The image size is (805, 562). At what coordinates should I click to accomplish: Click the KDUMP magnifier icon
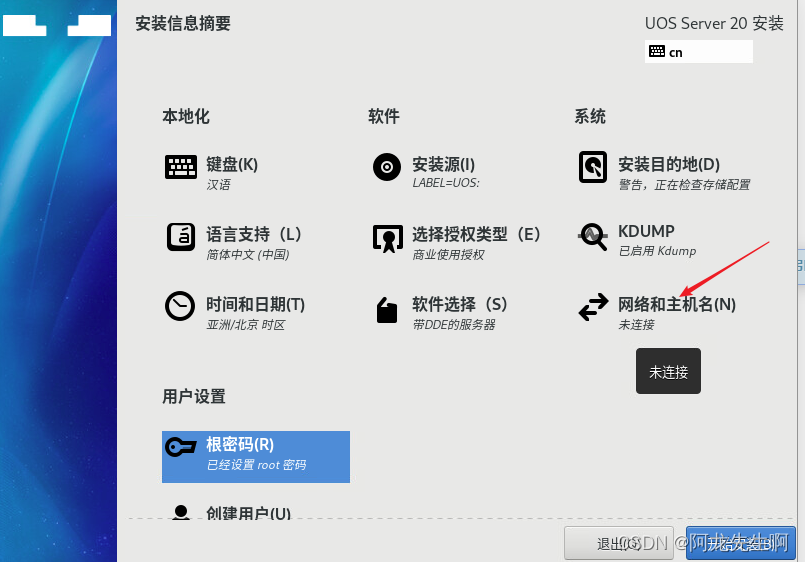point(593,236)
